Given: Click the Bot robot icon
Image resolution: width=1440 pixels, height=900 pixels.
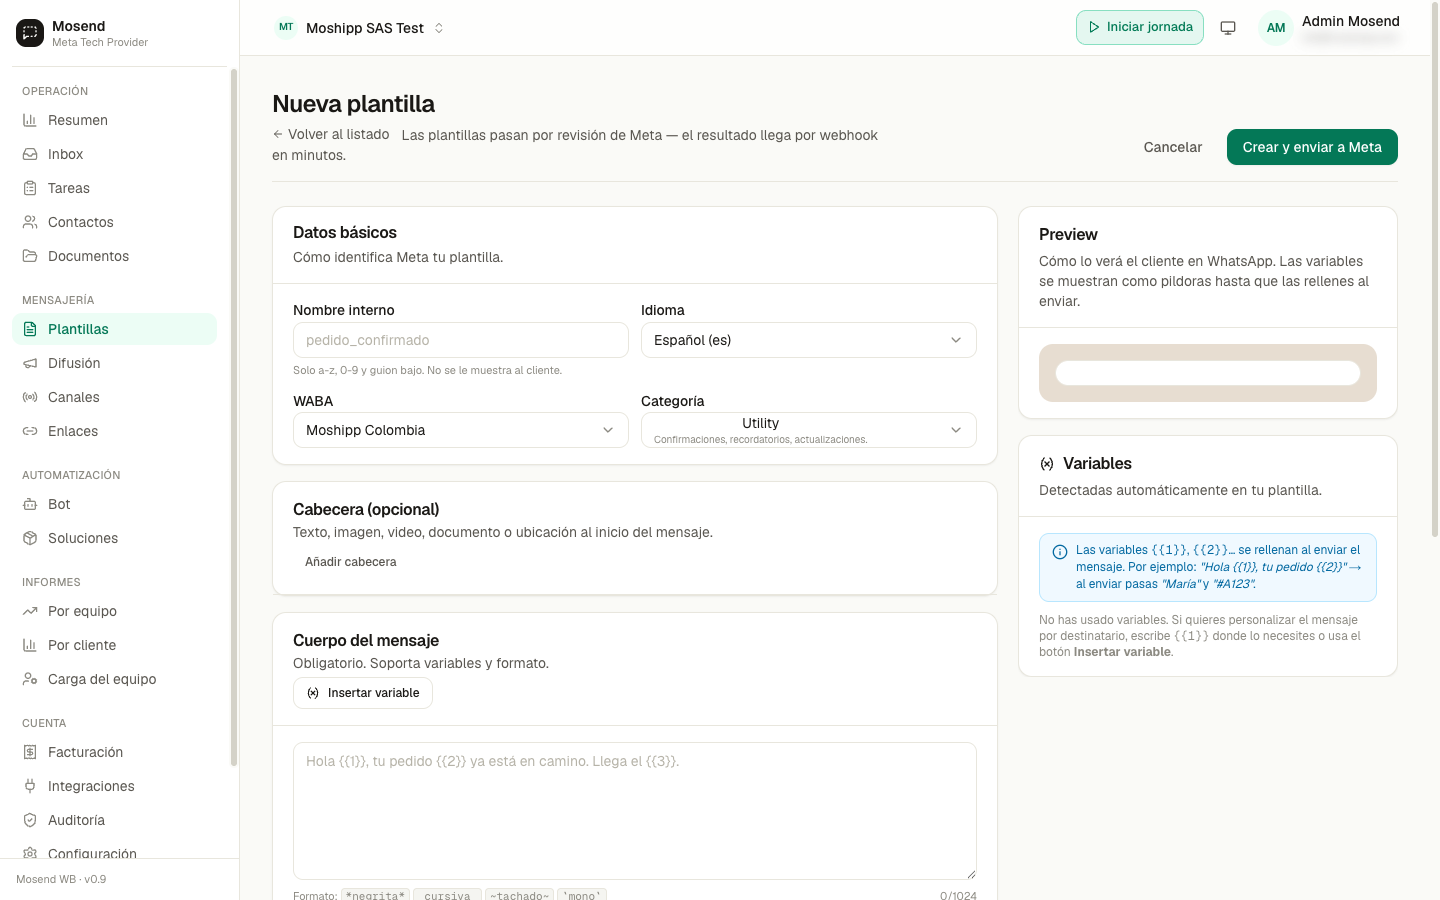Looking at the screenshot, I should pyautogui.click(x=30, y=504).
